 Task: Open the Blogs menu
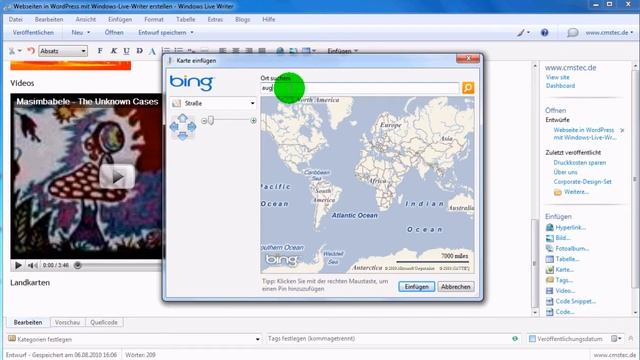(x=242, y=20)
